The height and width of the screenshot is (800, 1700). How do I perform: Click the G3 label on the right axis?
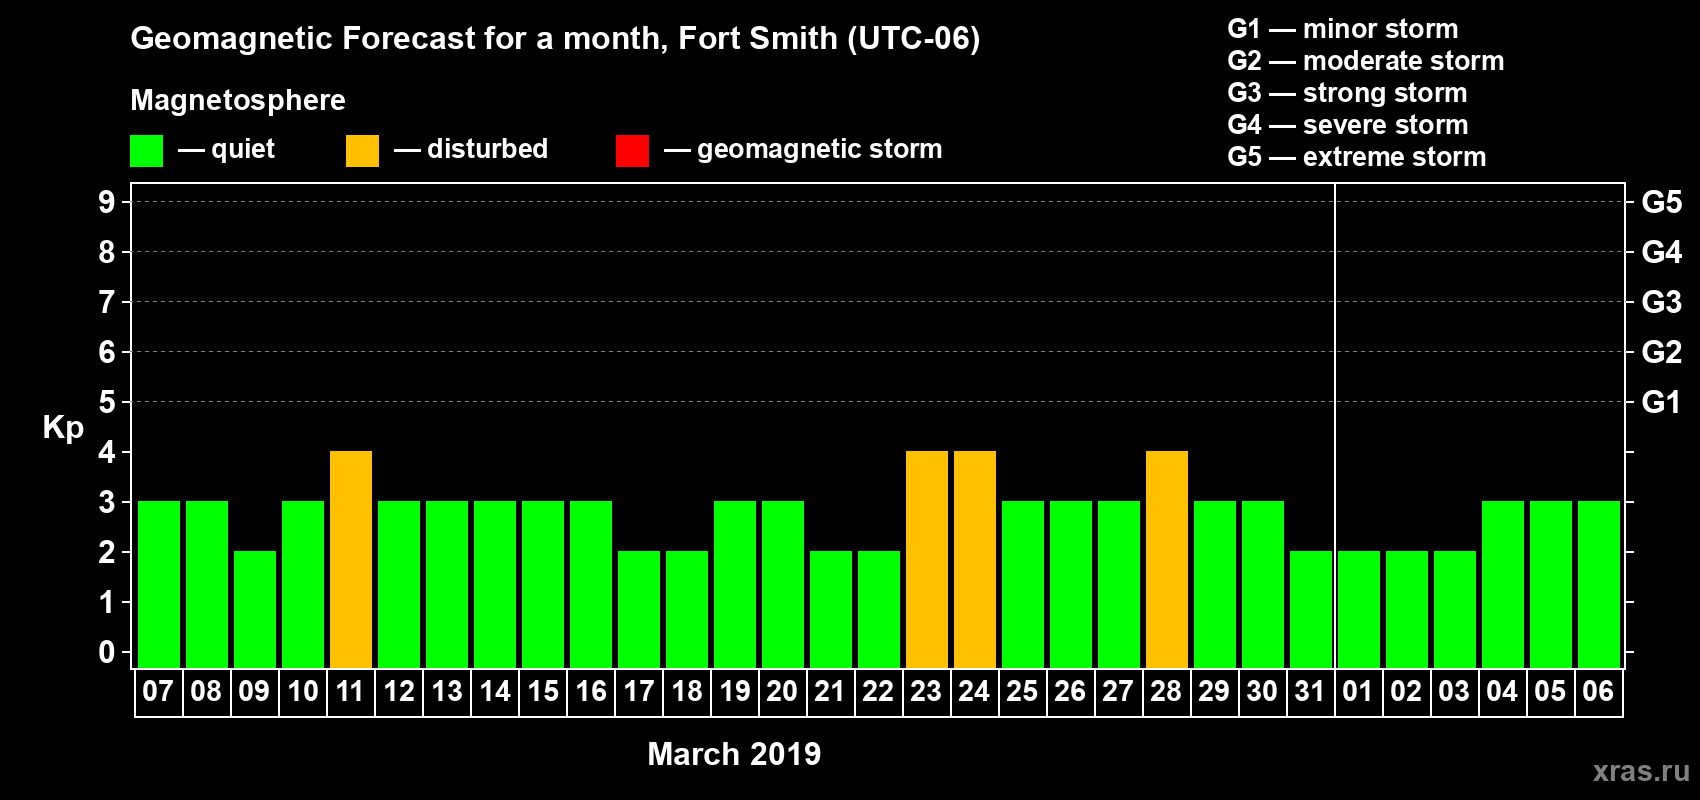coord(1662,302)
